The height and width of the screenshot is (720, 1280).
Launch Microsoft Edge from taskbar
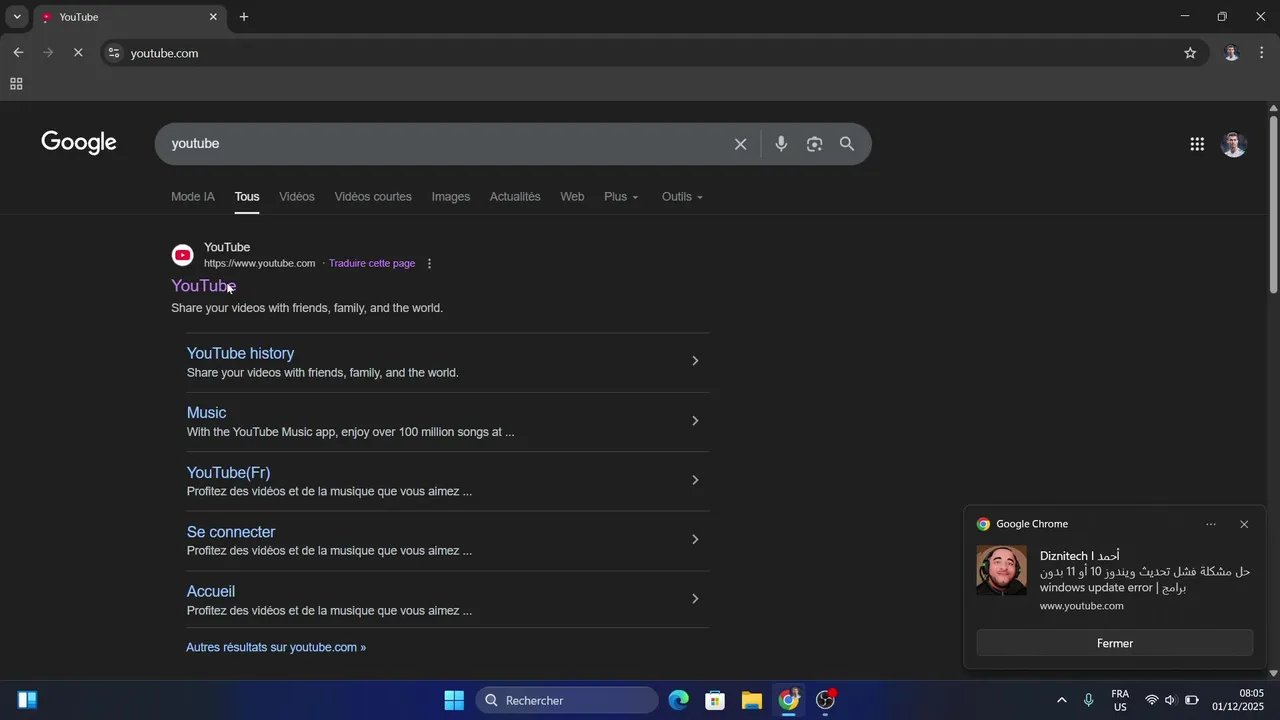(x=679, y=700)
